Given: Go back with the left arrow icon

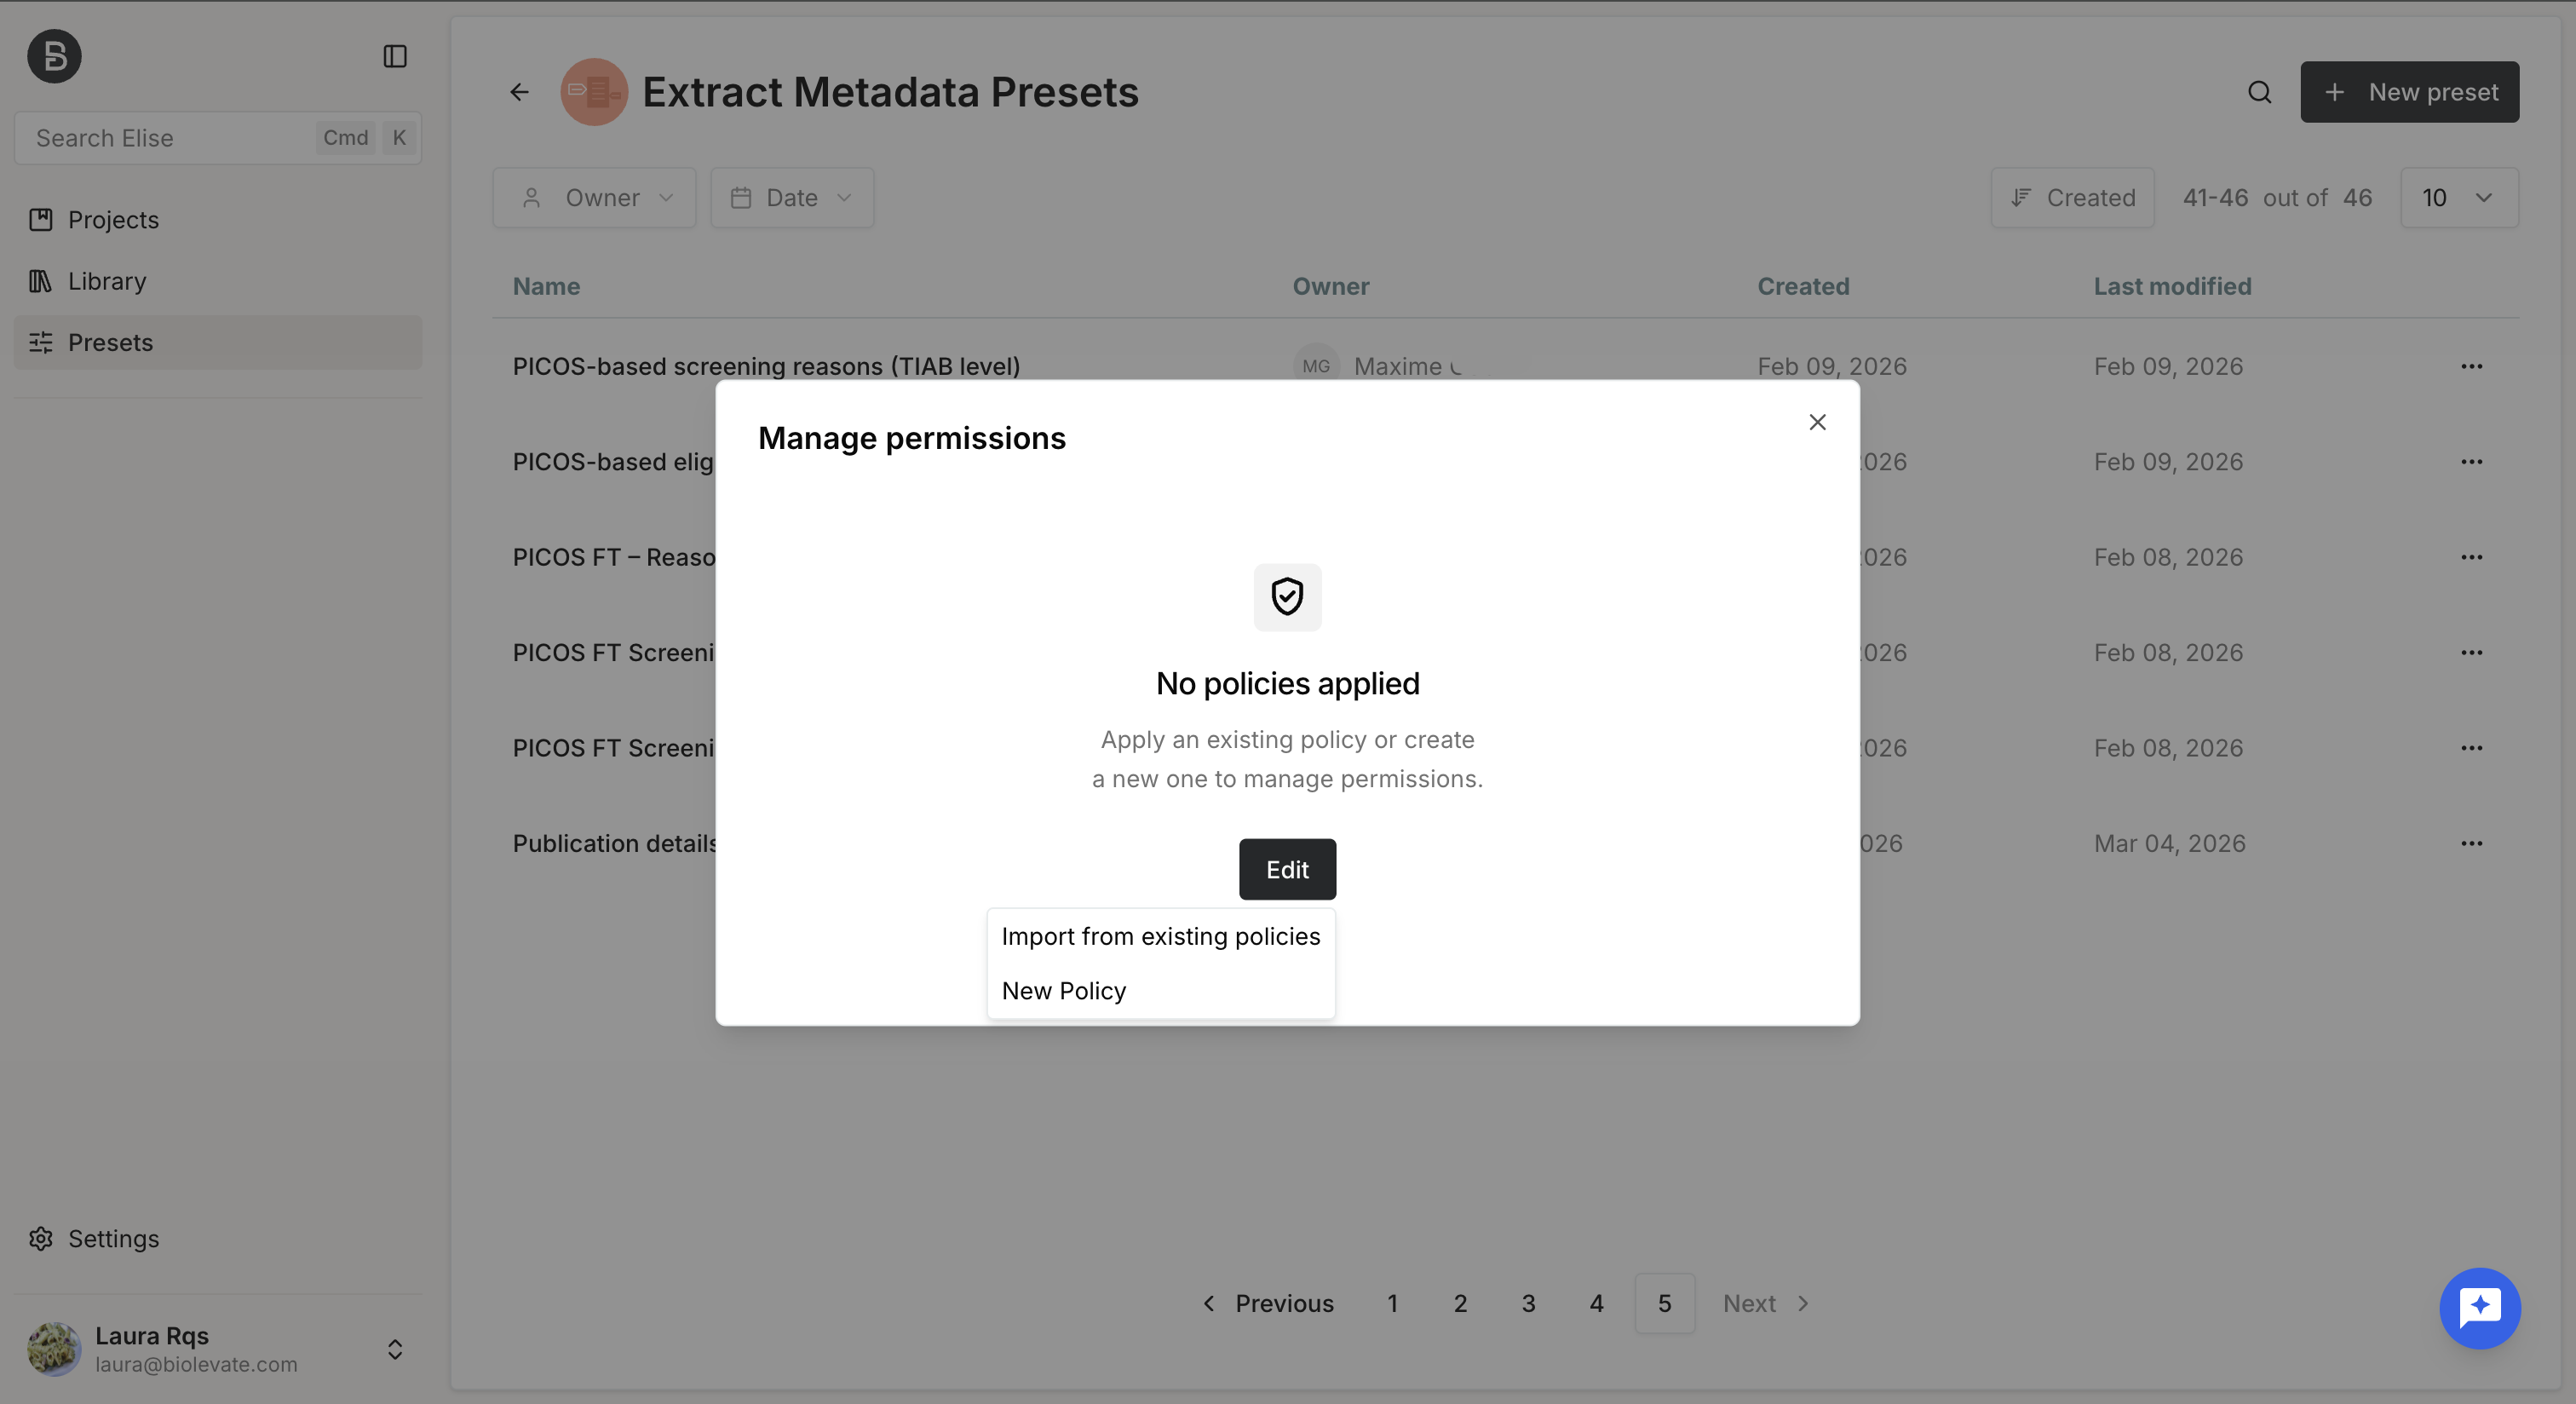Looking at the screenshot, I should coord(519,92).
